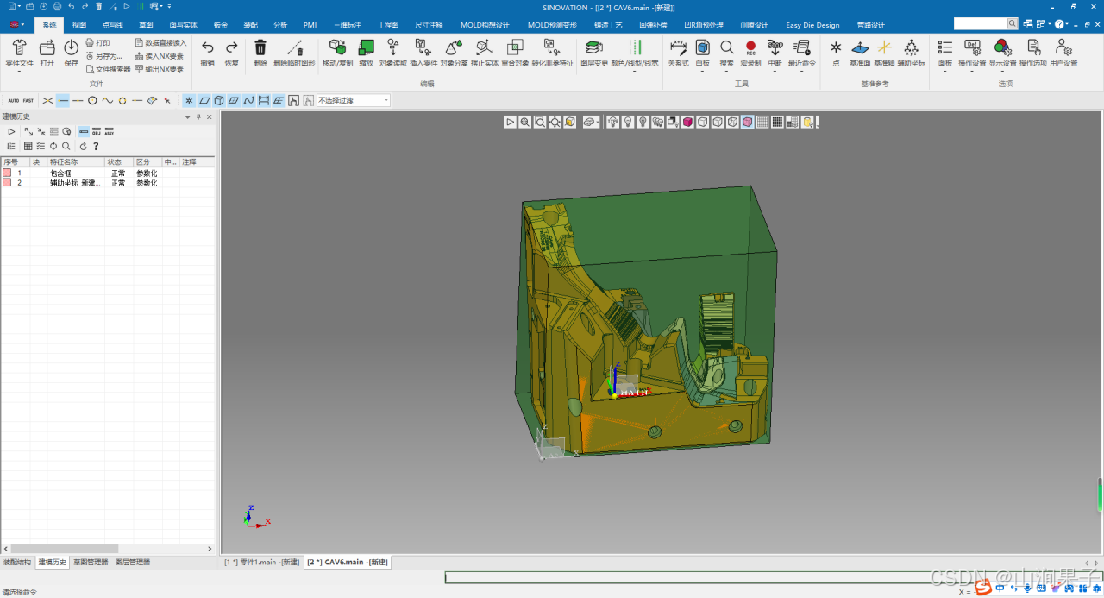
Task: Click the 基准面 datum plane icon
Action: tap(859, 46)
